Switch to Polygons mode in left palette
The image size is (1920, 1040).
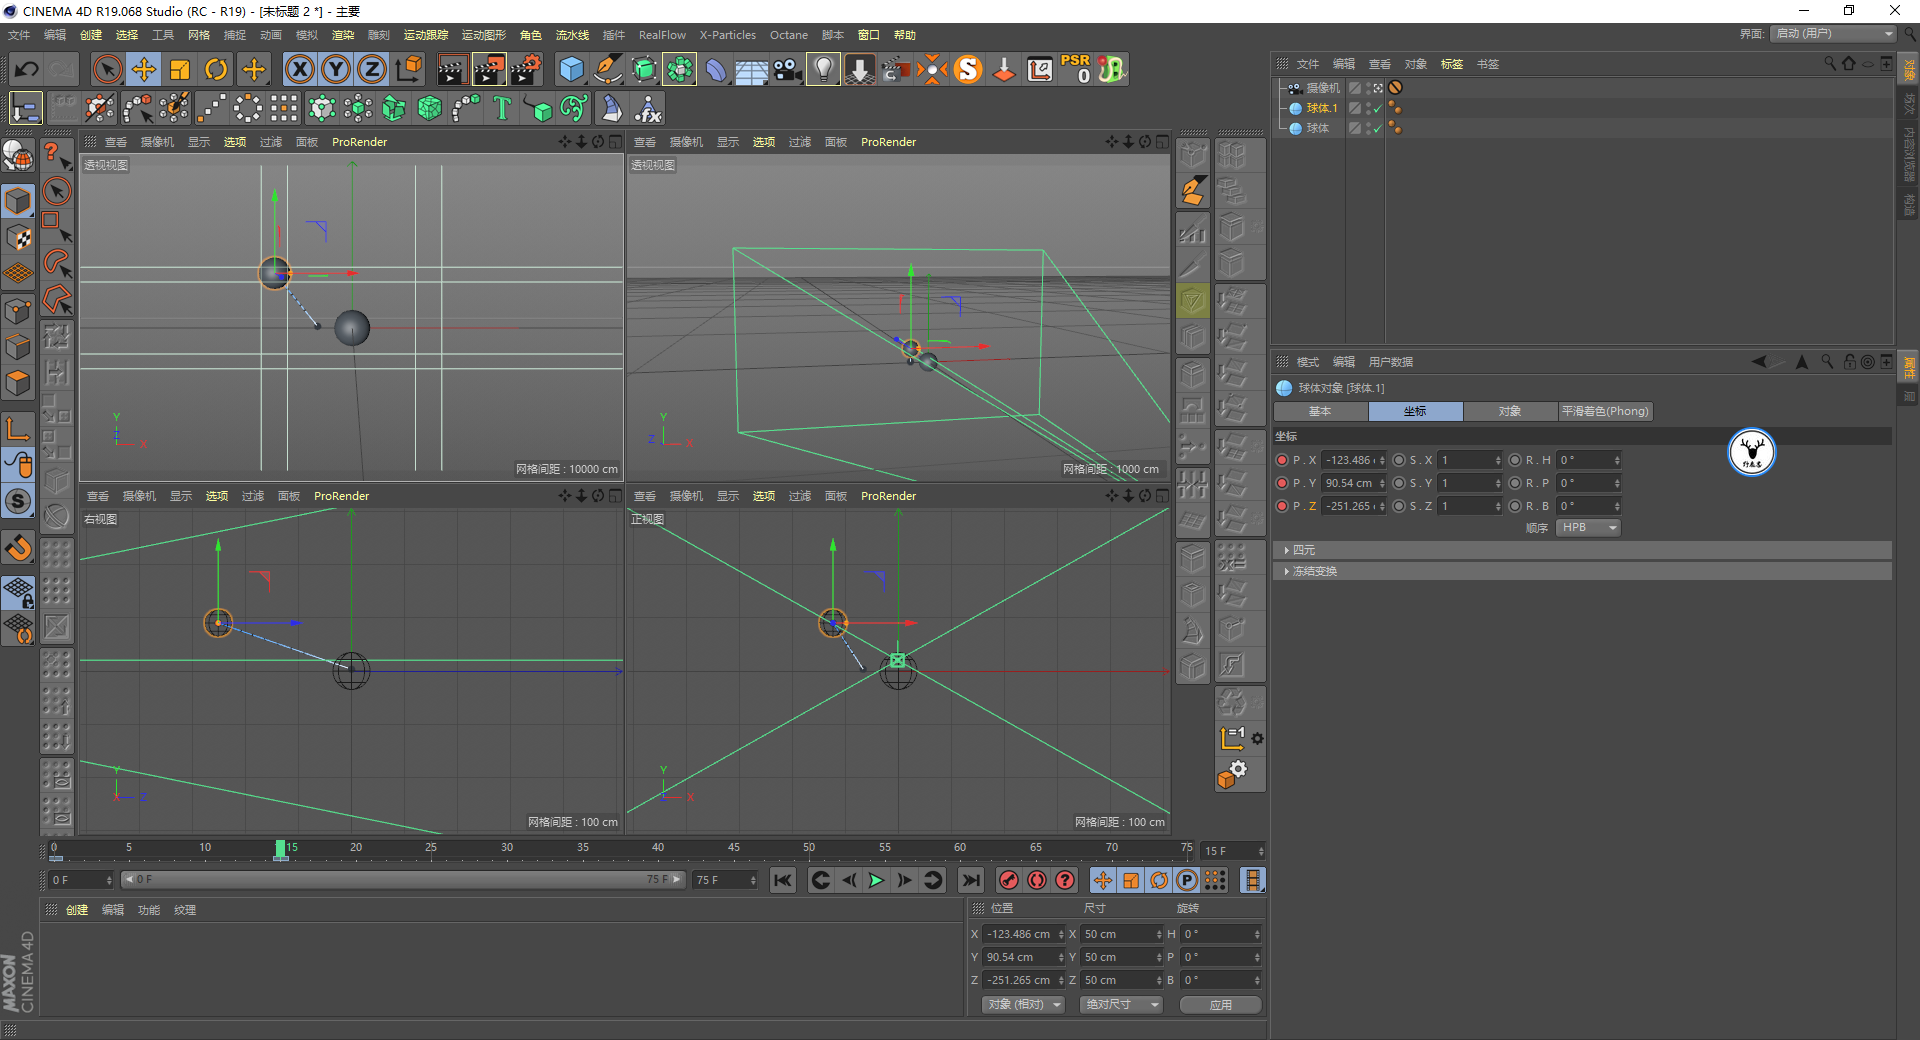pyautogui.click(x=18, y=383)
